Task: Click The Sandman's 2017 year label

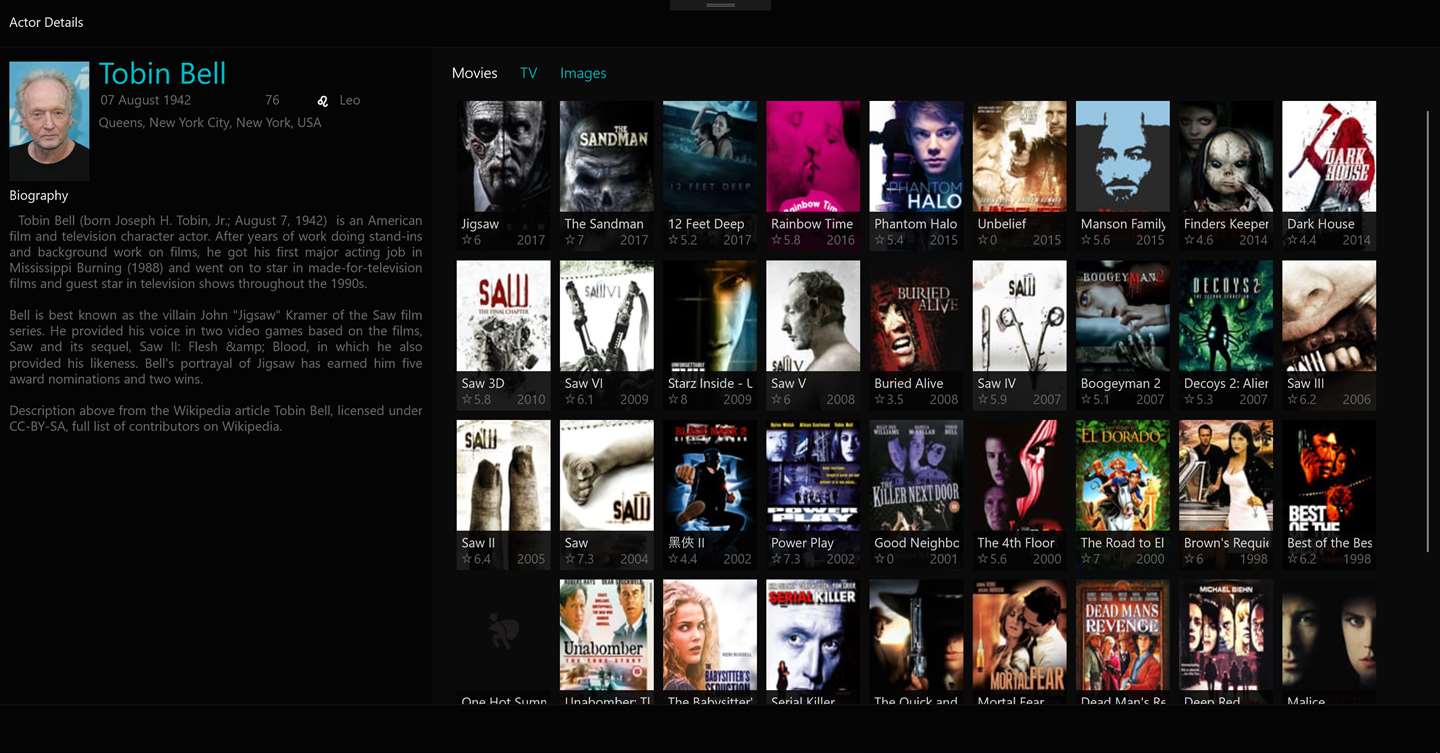Action: coord(634,240)
